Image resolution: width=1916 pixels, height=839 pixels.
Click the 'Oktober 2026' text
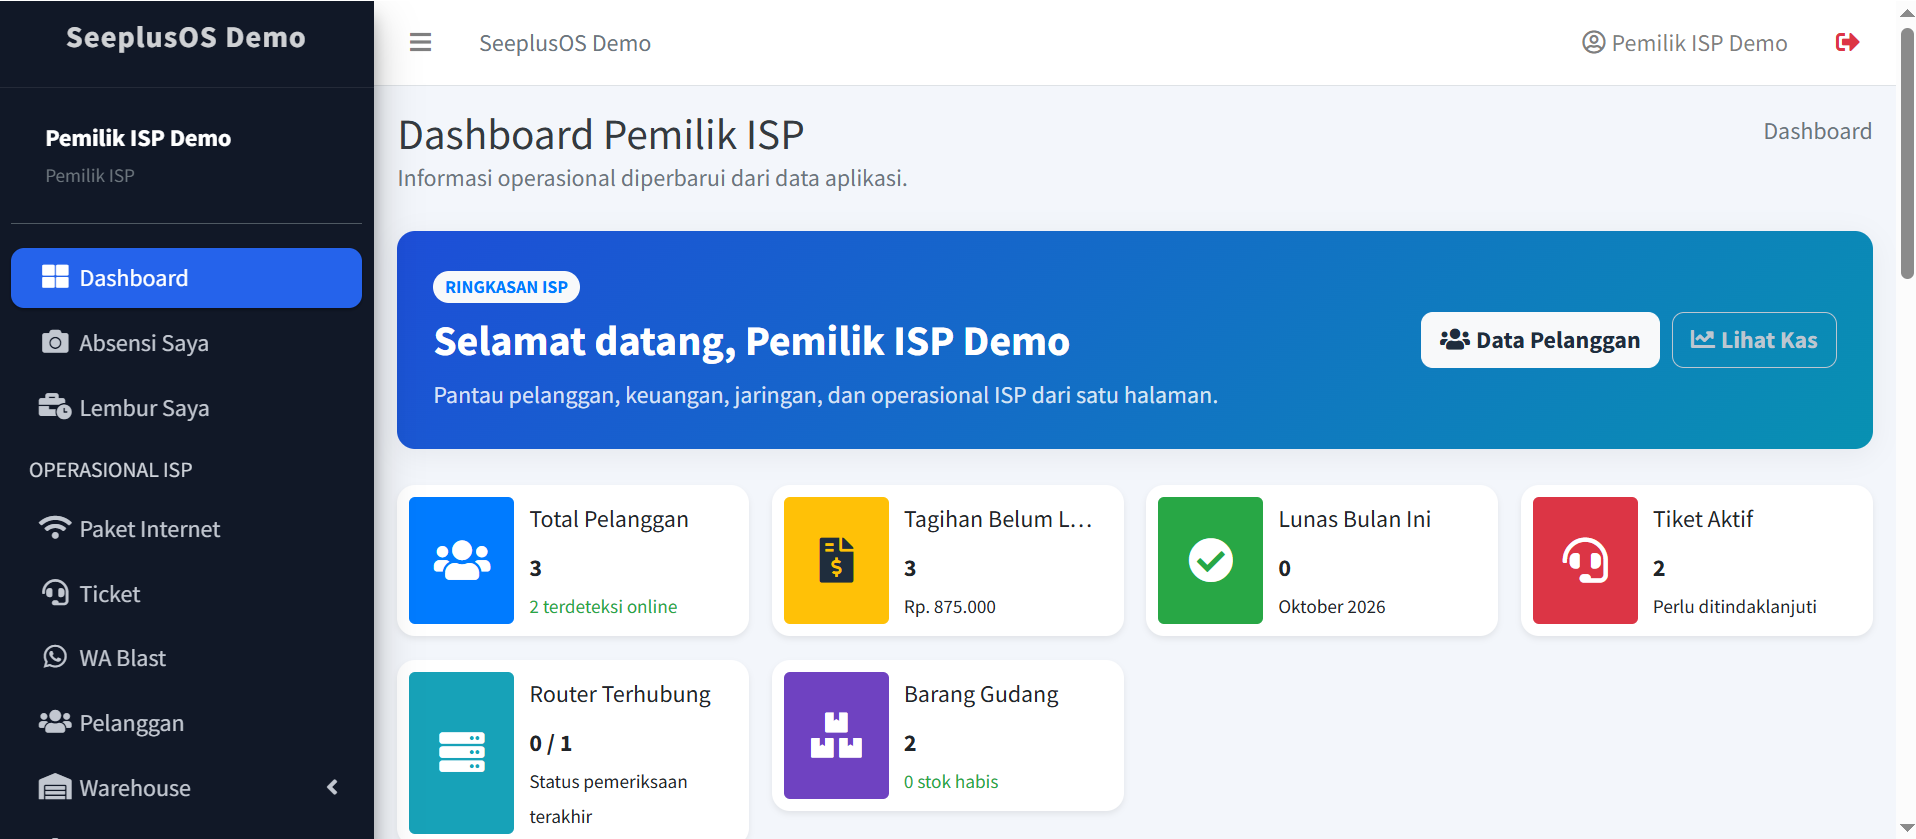(1332, 607)
